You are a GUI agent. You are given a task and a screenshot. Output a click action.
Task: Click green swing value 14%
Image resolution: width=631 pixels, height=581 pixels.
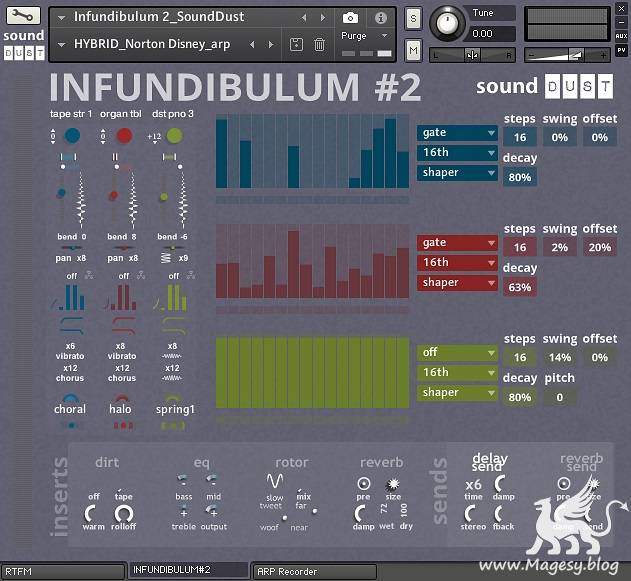pyautogui.click(x=559, y=357)
